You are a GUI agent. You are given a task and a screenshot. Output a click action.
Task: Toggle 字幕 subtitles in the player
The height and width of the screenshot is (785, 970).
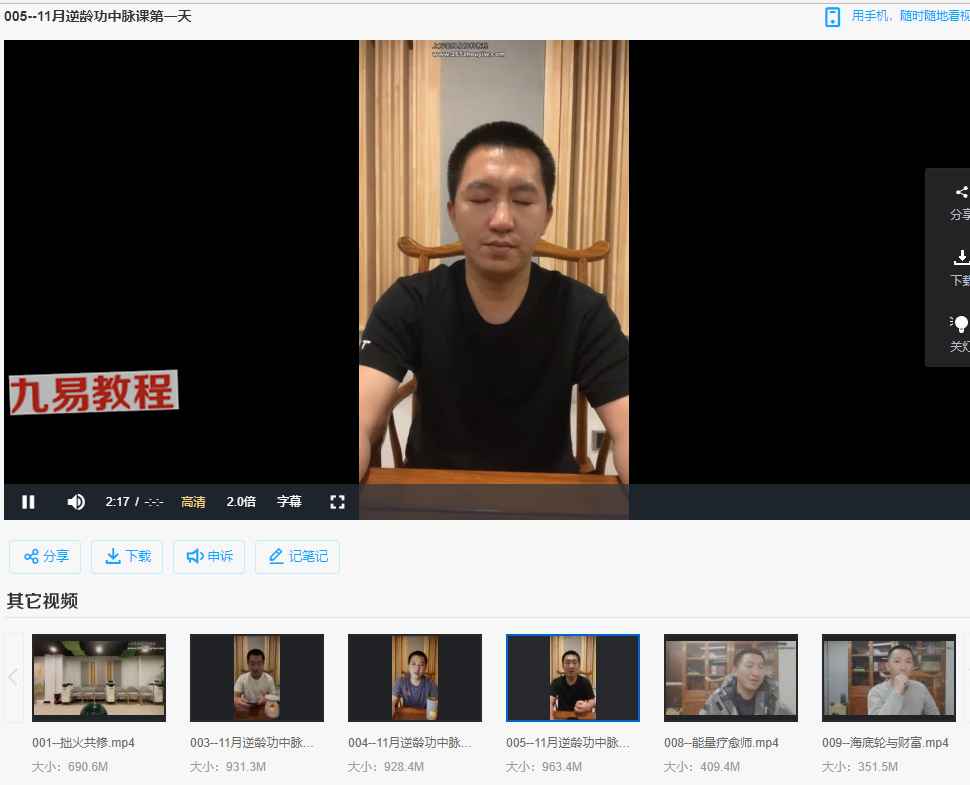(289, 502)
